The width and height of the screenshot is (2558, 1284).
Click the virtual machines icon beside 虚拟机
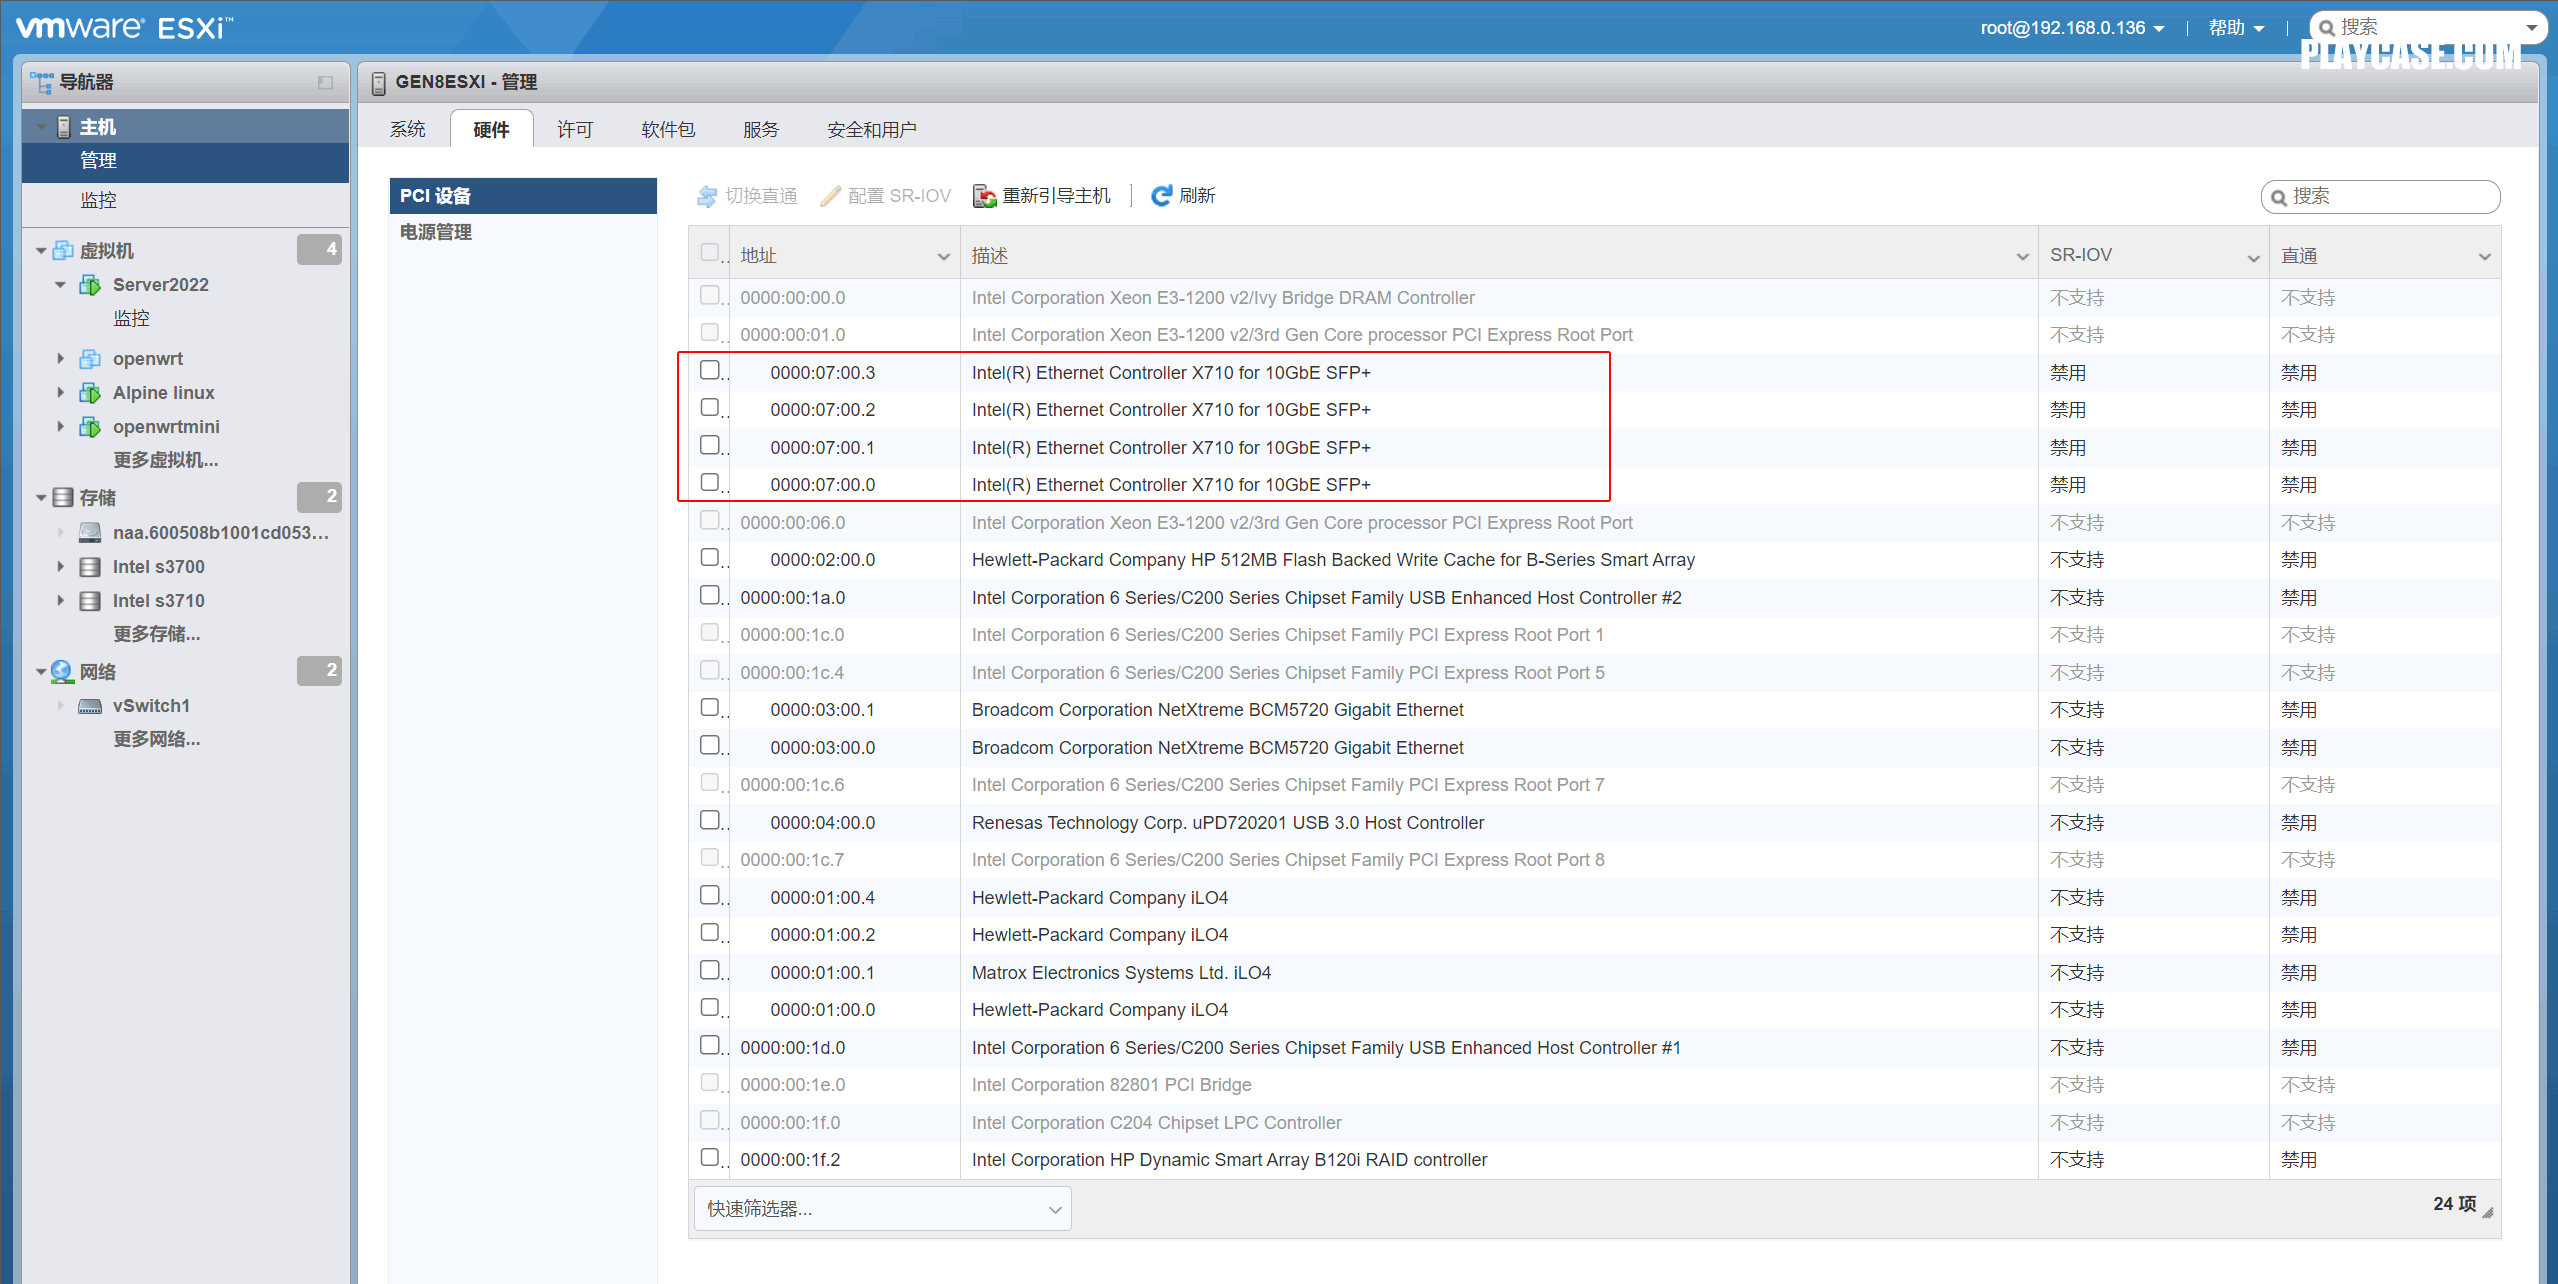(x=63, y=250)
